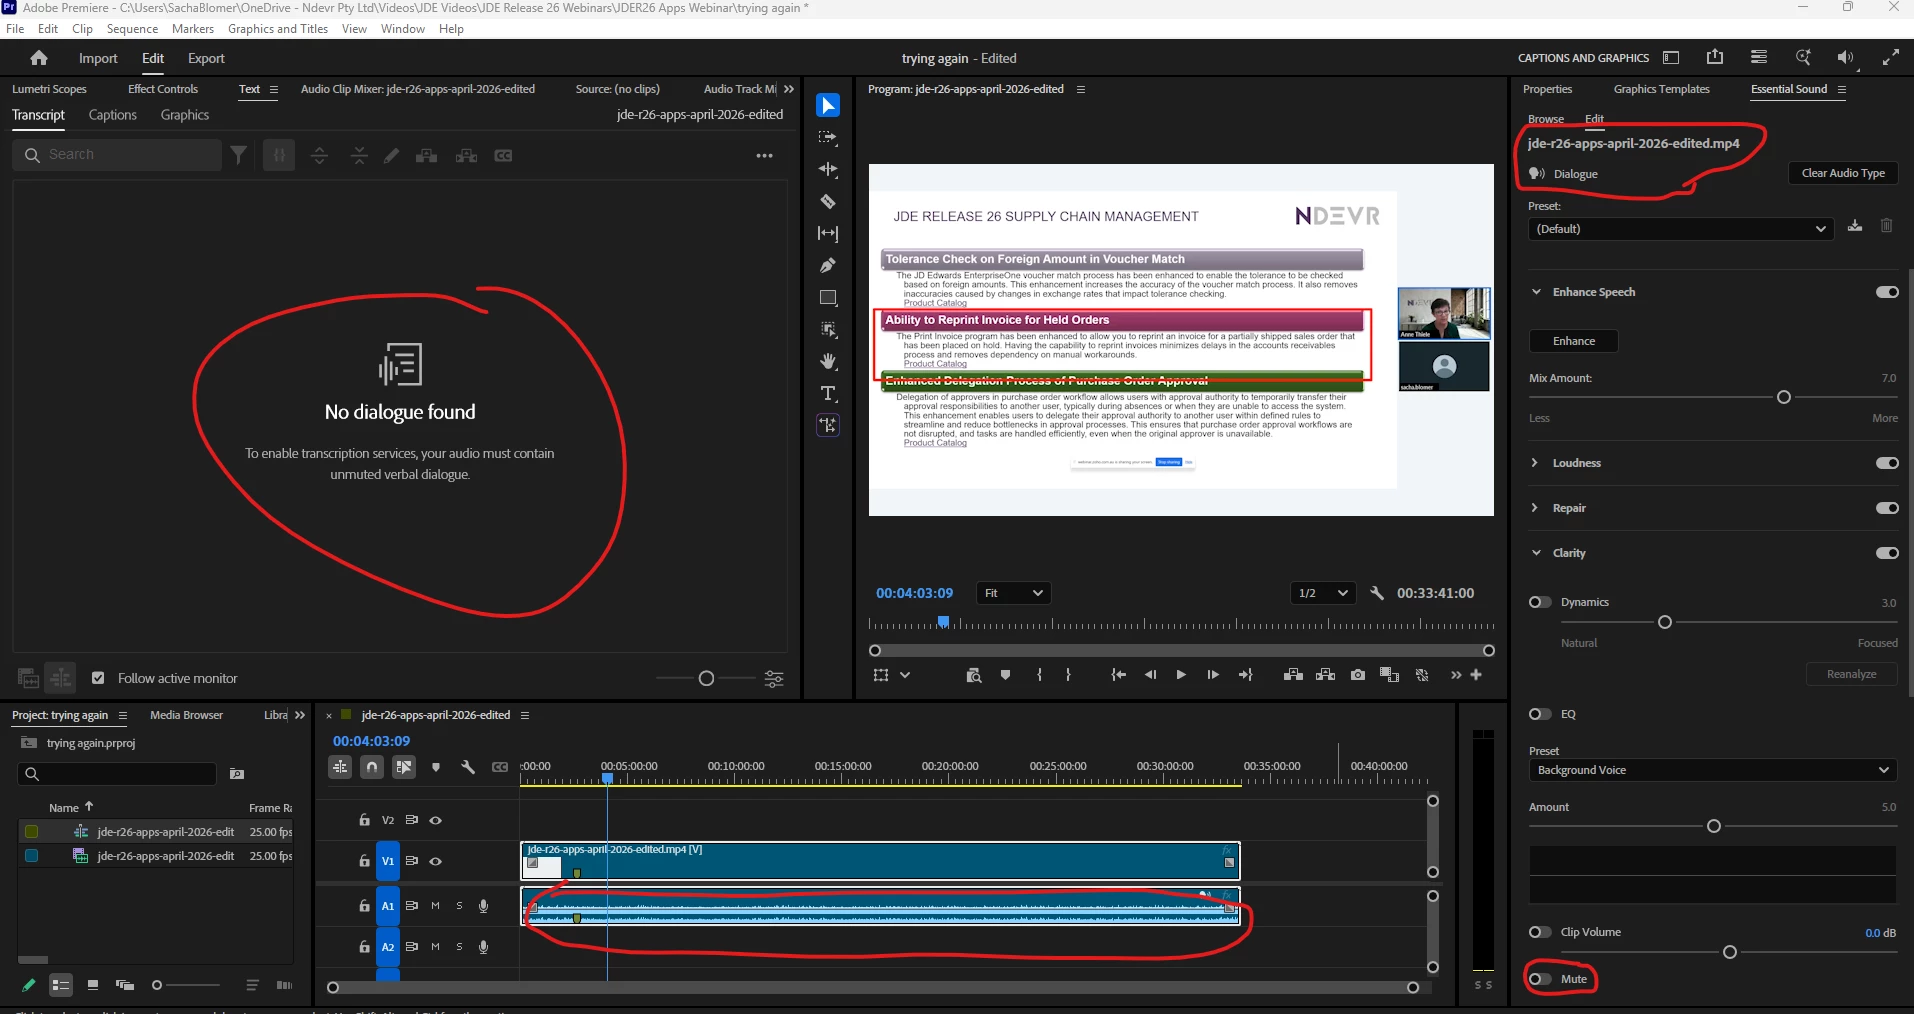Open the Essential Sound Preset (Default) dropdown
The width and height of the screenshot is (1914, 1014).
[x=1681, y=229]
